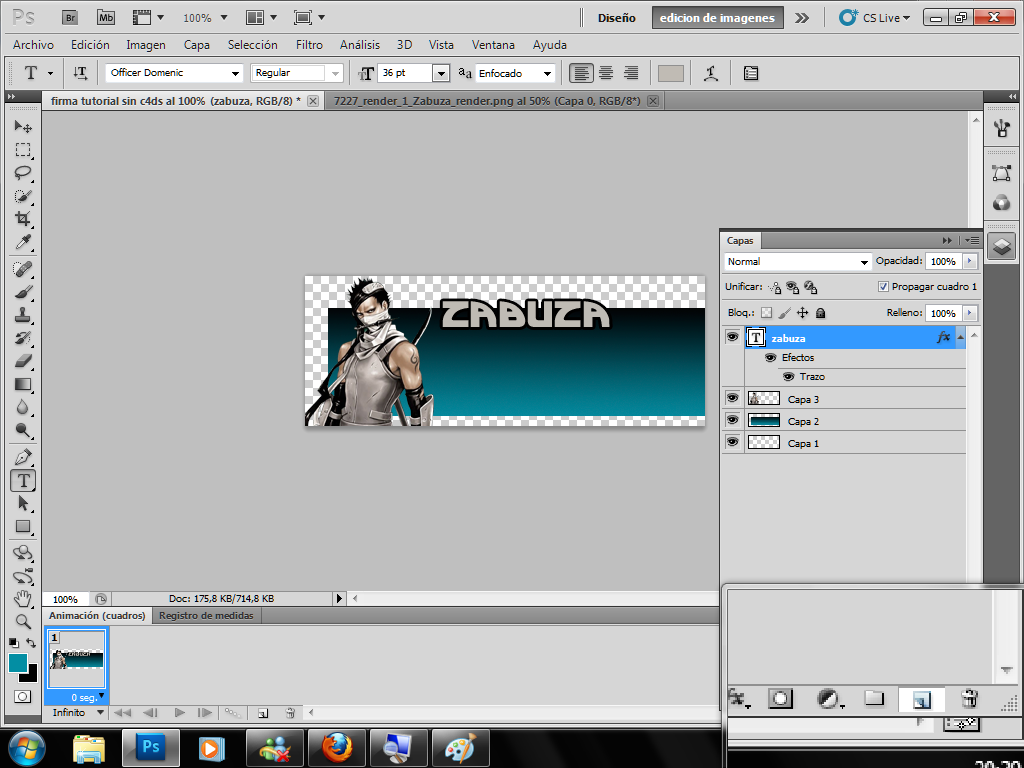
Task: Toggle Quick Mask mode
Action: [x=22, y=696]
